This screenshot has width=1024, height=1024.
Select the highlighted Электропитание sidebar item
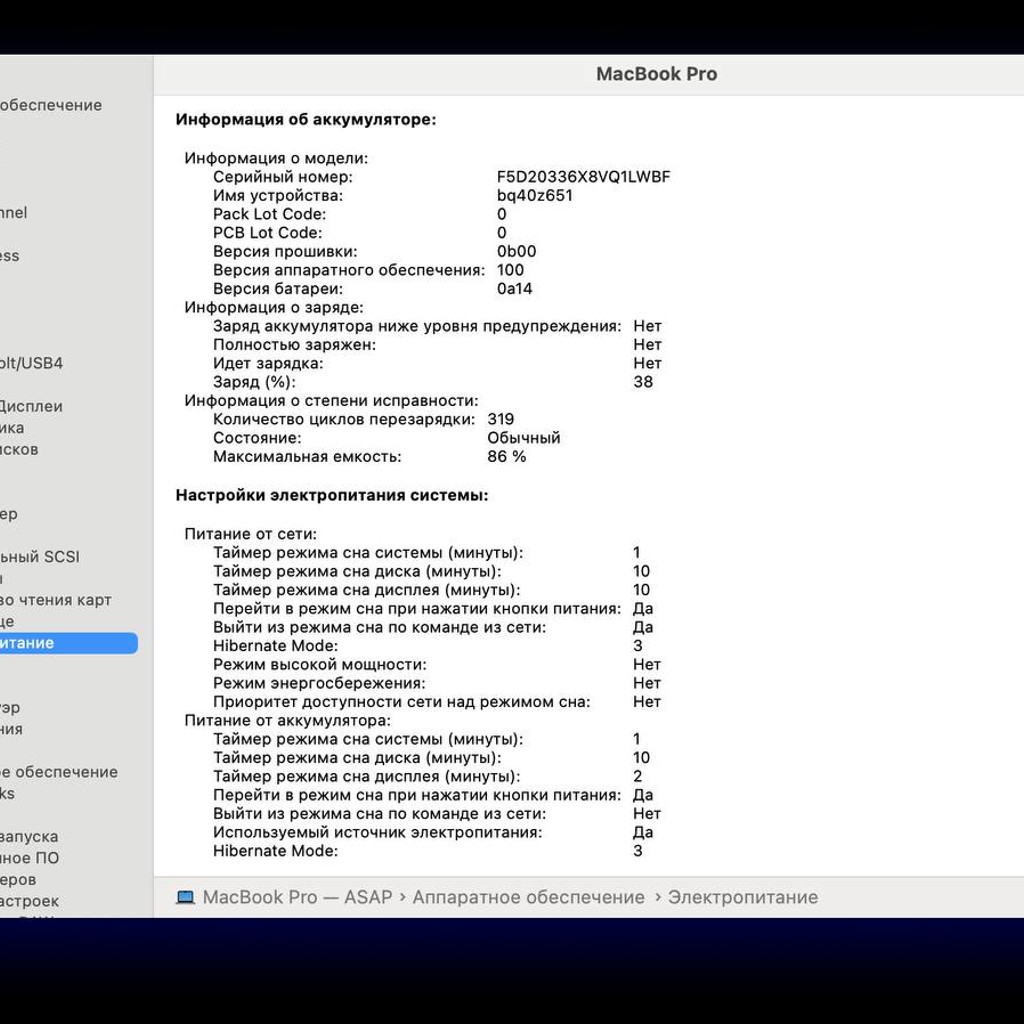click(67, 643)
